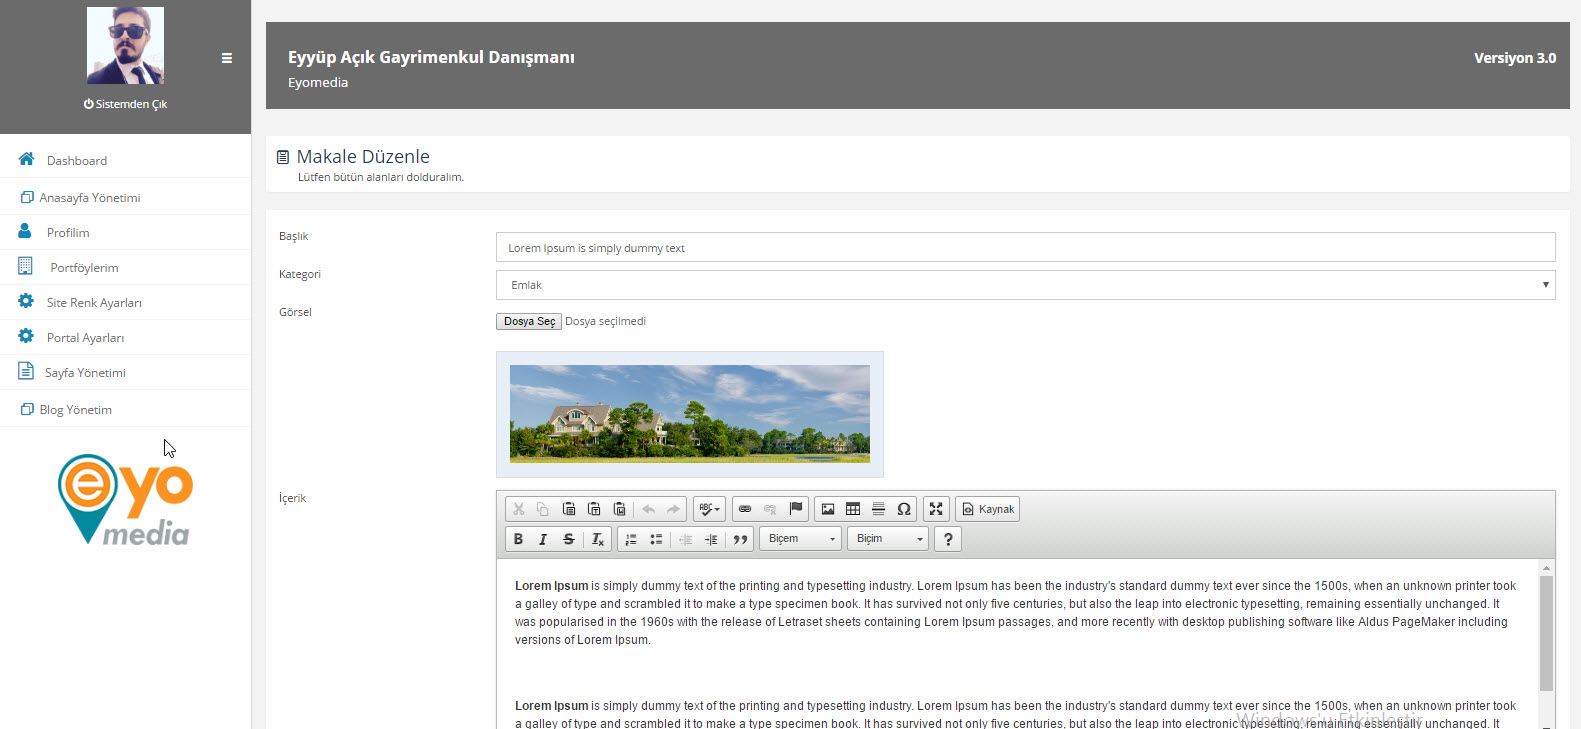The image size is (1581, 729).
Task: Open the Biçim format dropdown
Action: 888,539
